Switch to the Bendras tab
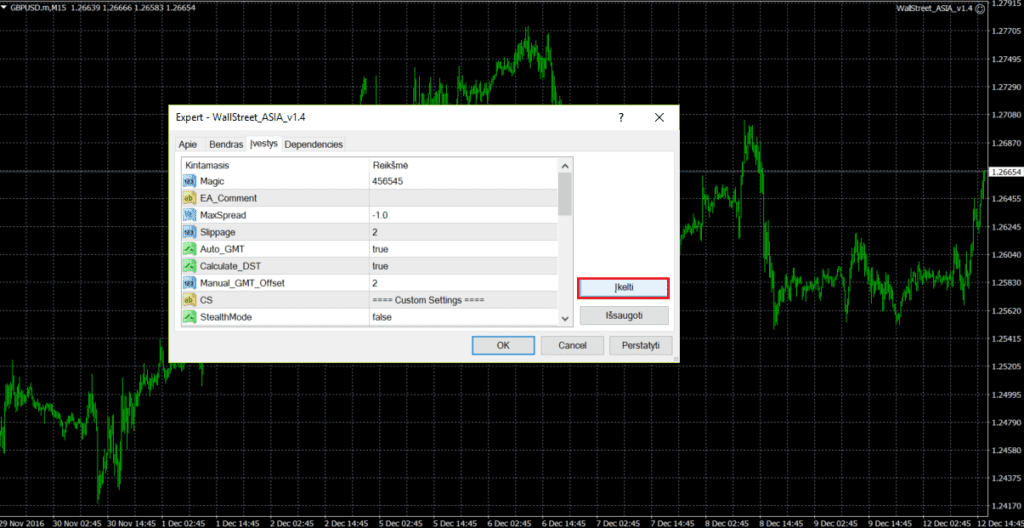The width and height of the screenshot is (1024, 528). [225, 144]
